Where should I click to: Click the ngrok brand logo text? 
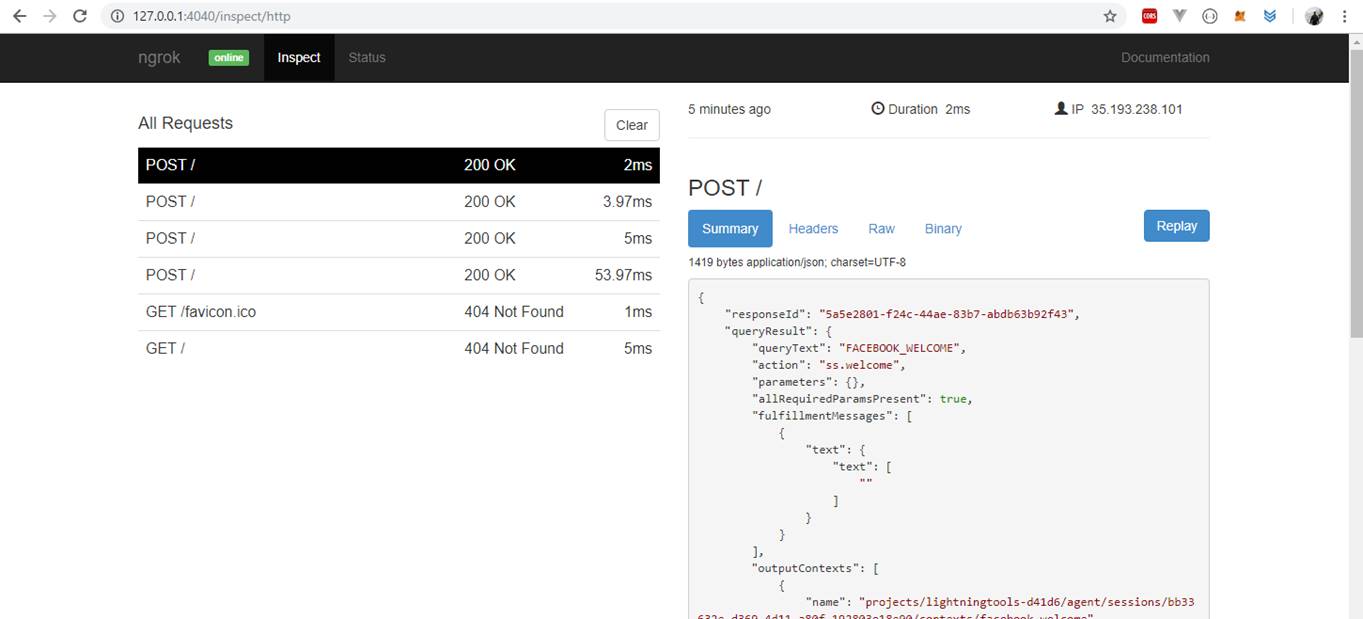(x=159, y=58)
